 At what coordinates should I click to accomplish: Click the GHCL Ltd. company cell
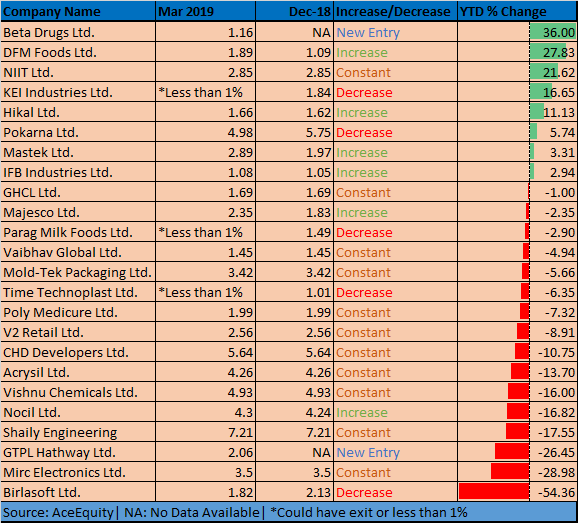tap(78, 193)
